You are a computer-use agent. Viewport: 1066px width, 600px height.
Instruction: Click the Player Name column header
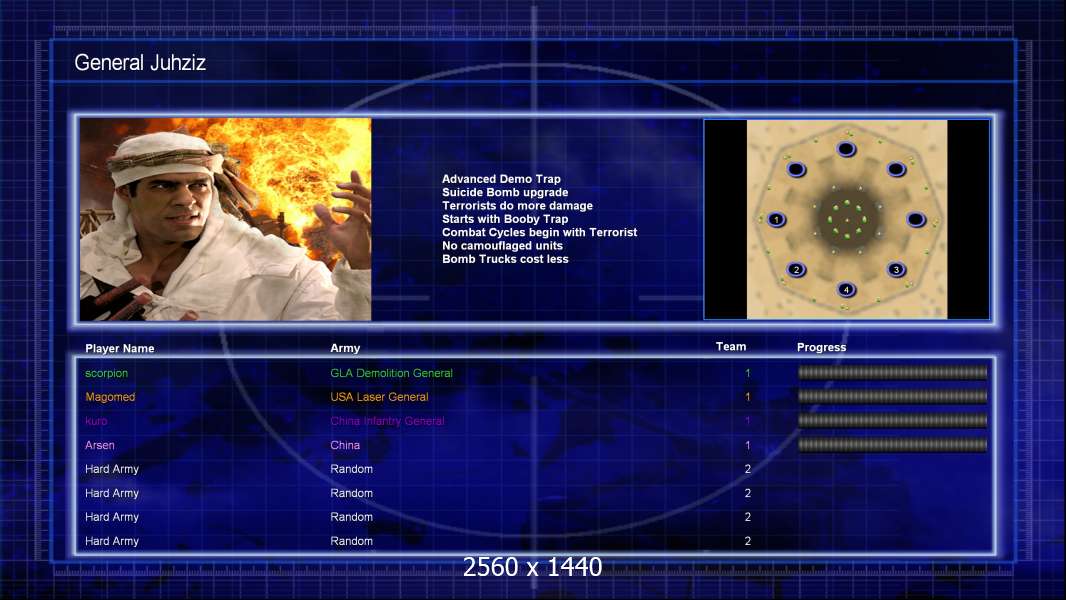point(120,349)
